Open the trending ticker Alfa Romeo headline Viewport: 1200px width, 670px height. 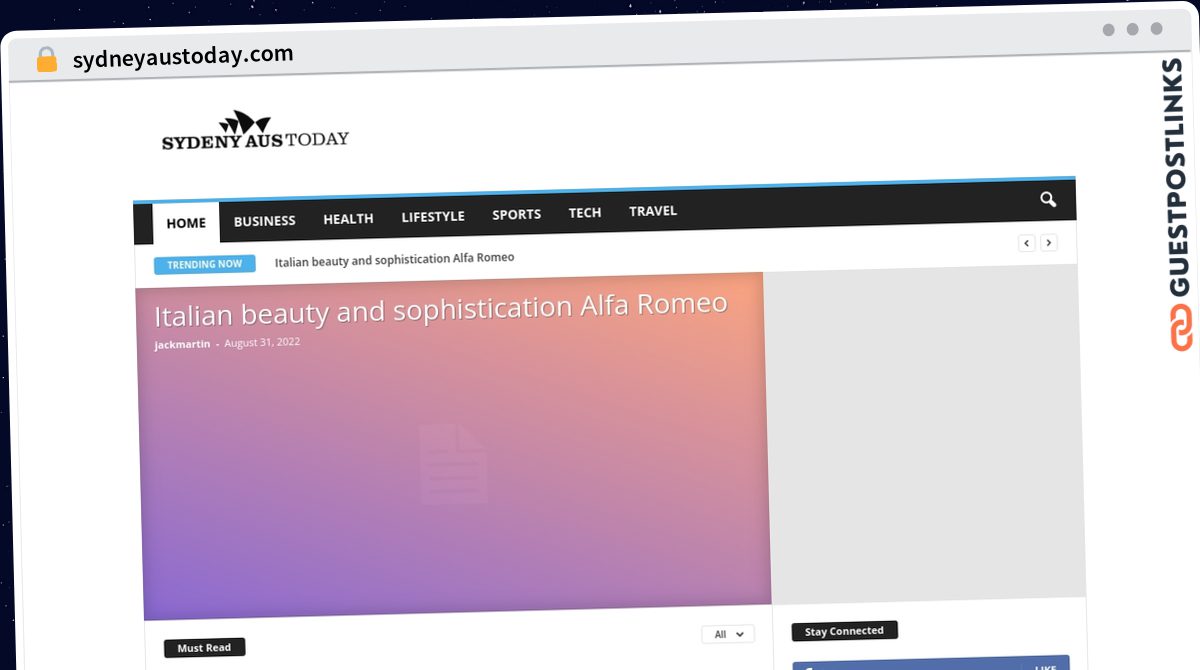[395, 259]
